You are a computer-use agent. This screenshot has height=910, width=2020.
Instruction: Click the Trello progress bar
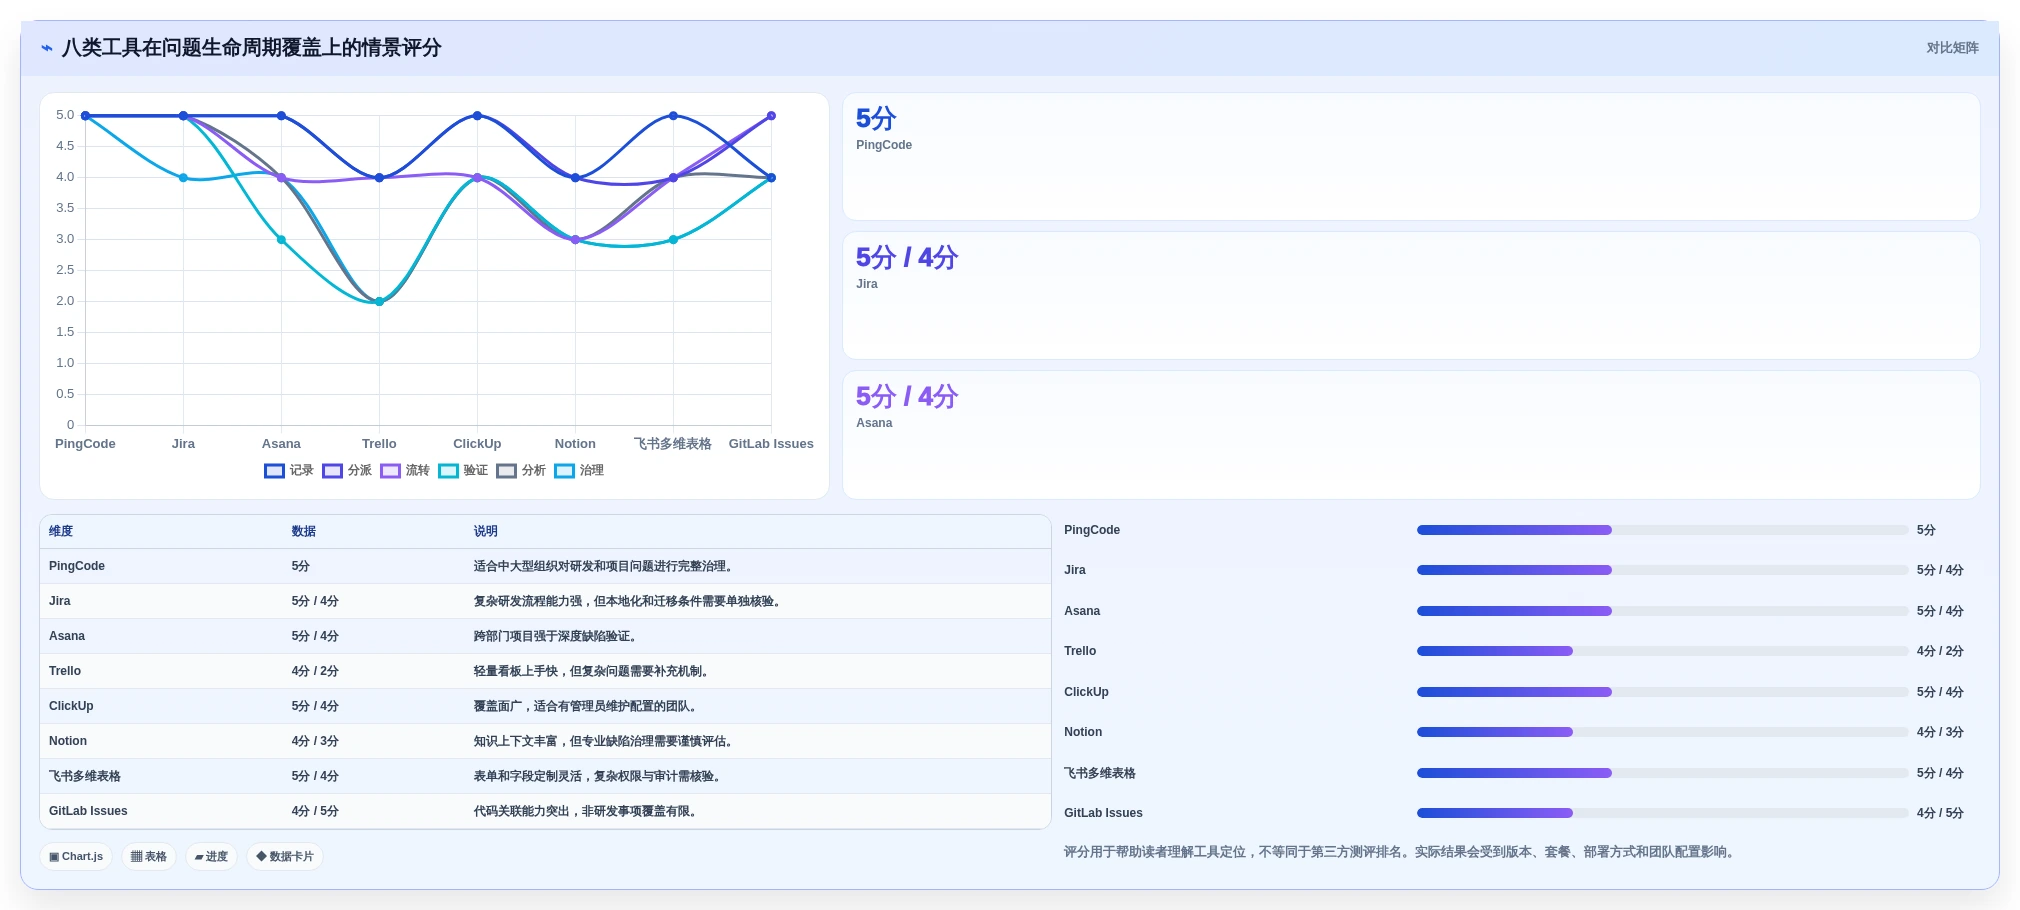click(x=1662, y=651)
